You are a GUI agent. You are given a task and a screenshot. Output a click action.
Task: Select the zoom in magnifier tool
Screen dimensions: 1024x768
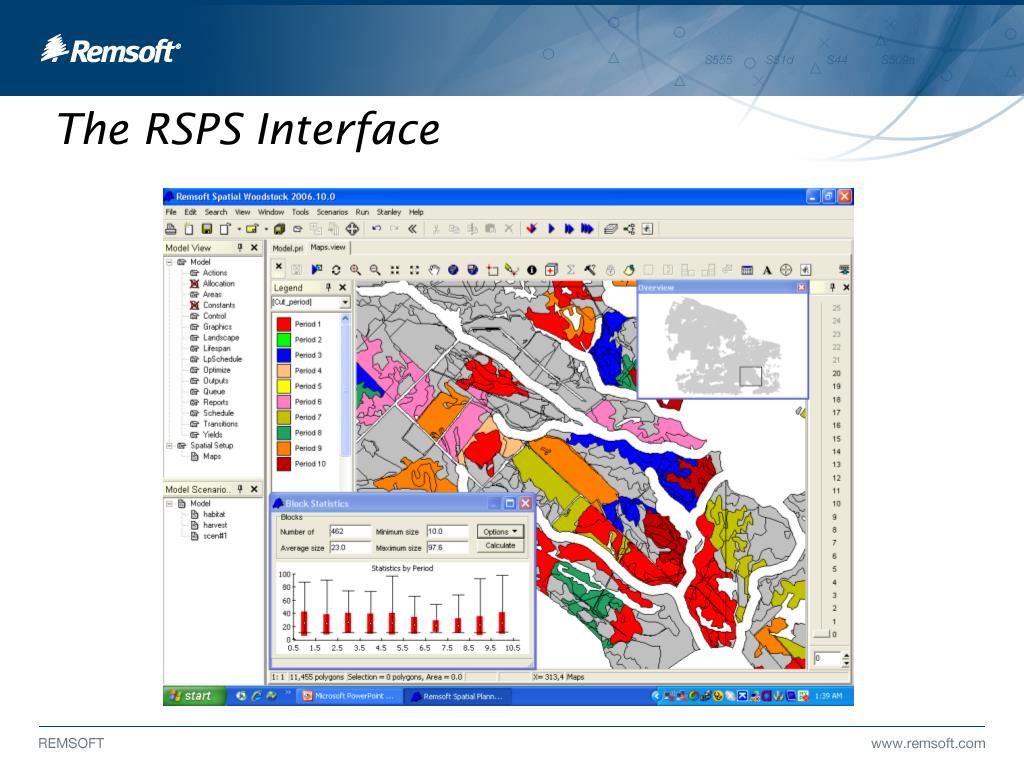point(355,270)
